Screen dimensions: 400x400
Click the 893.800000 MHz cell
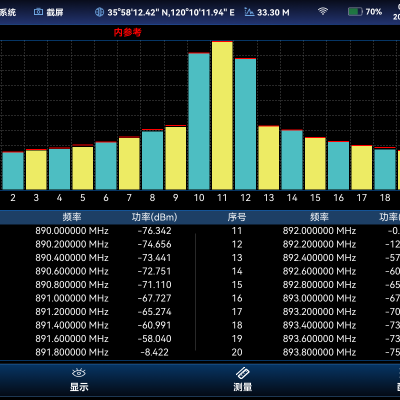pyautogui.click(x=319, y=352)
